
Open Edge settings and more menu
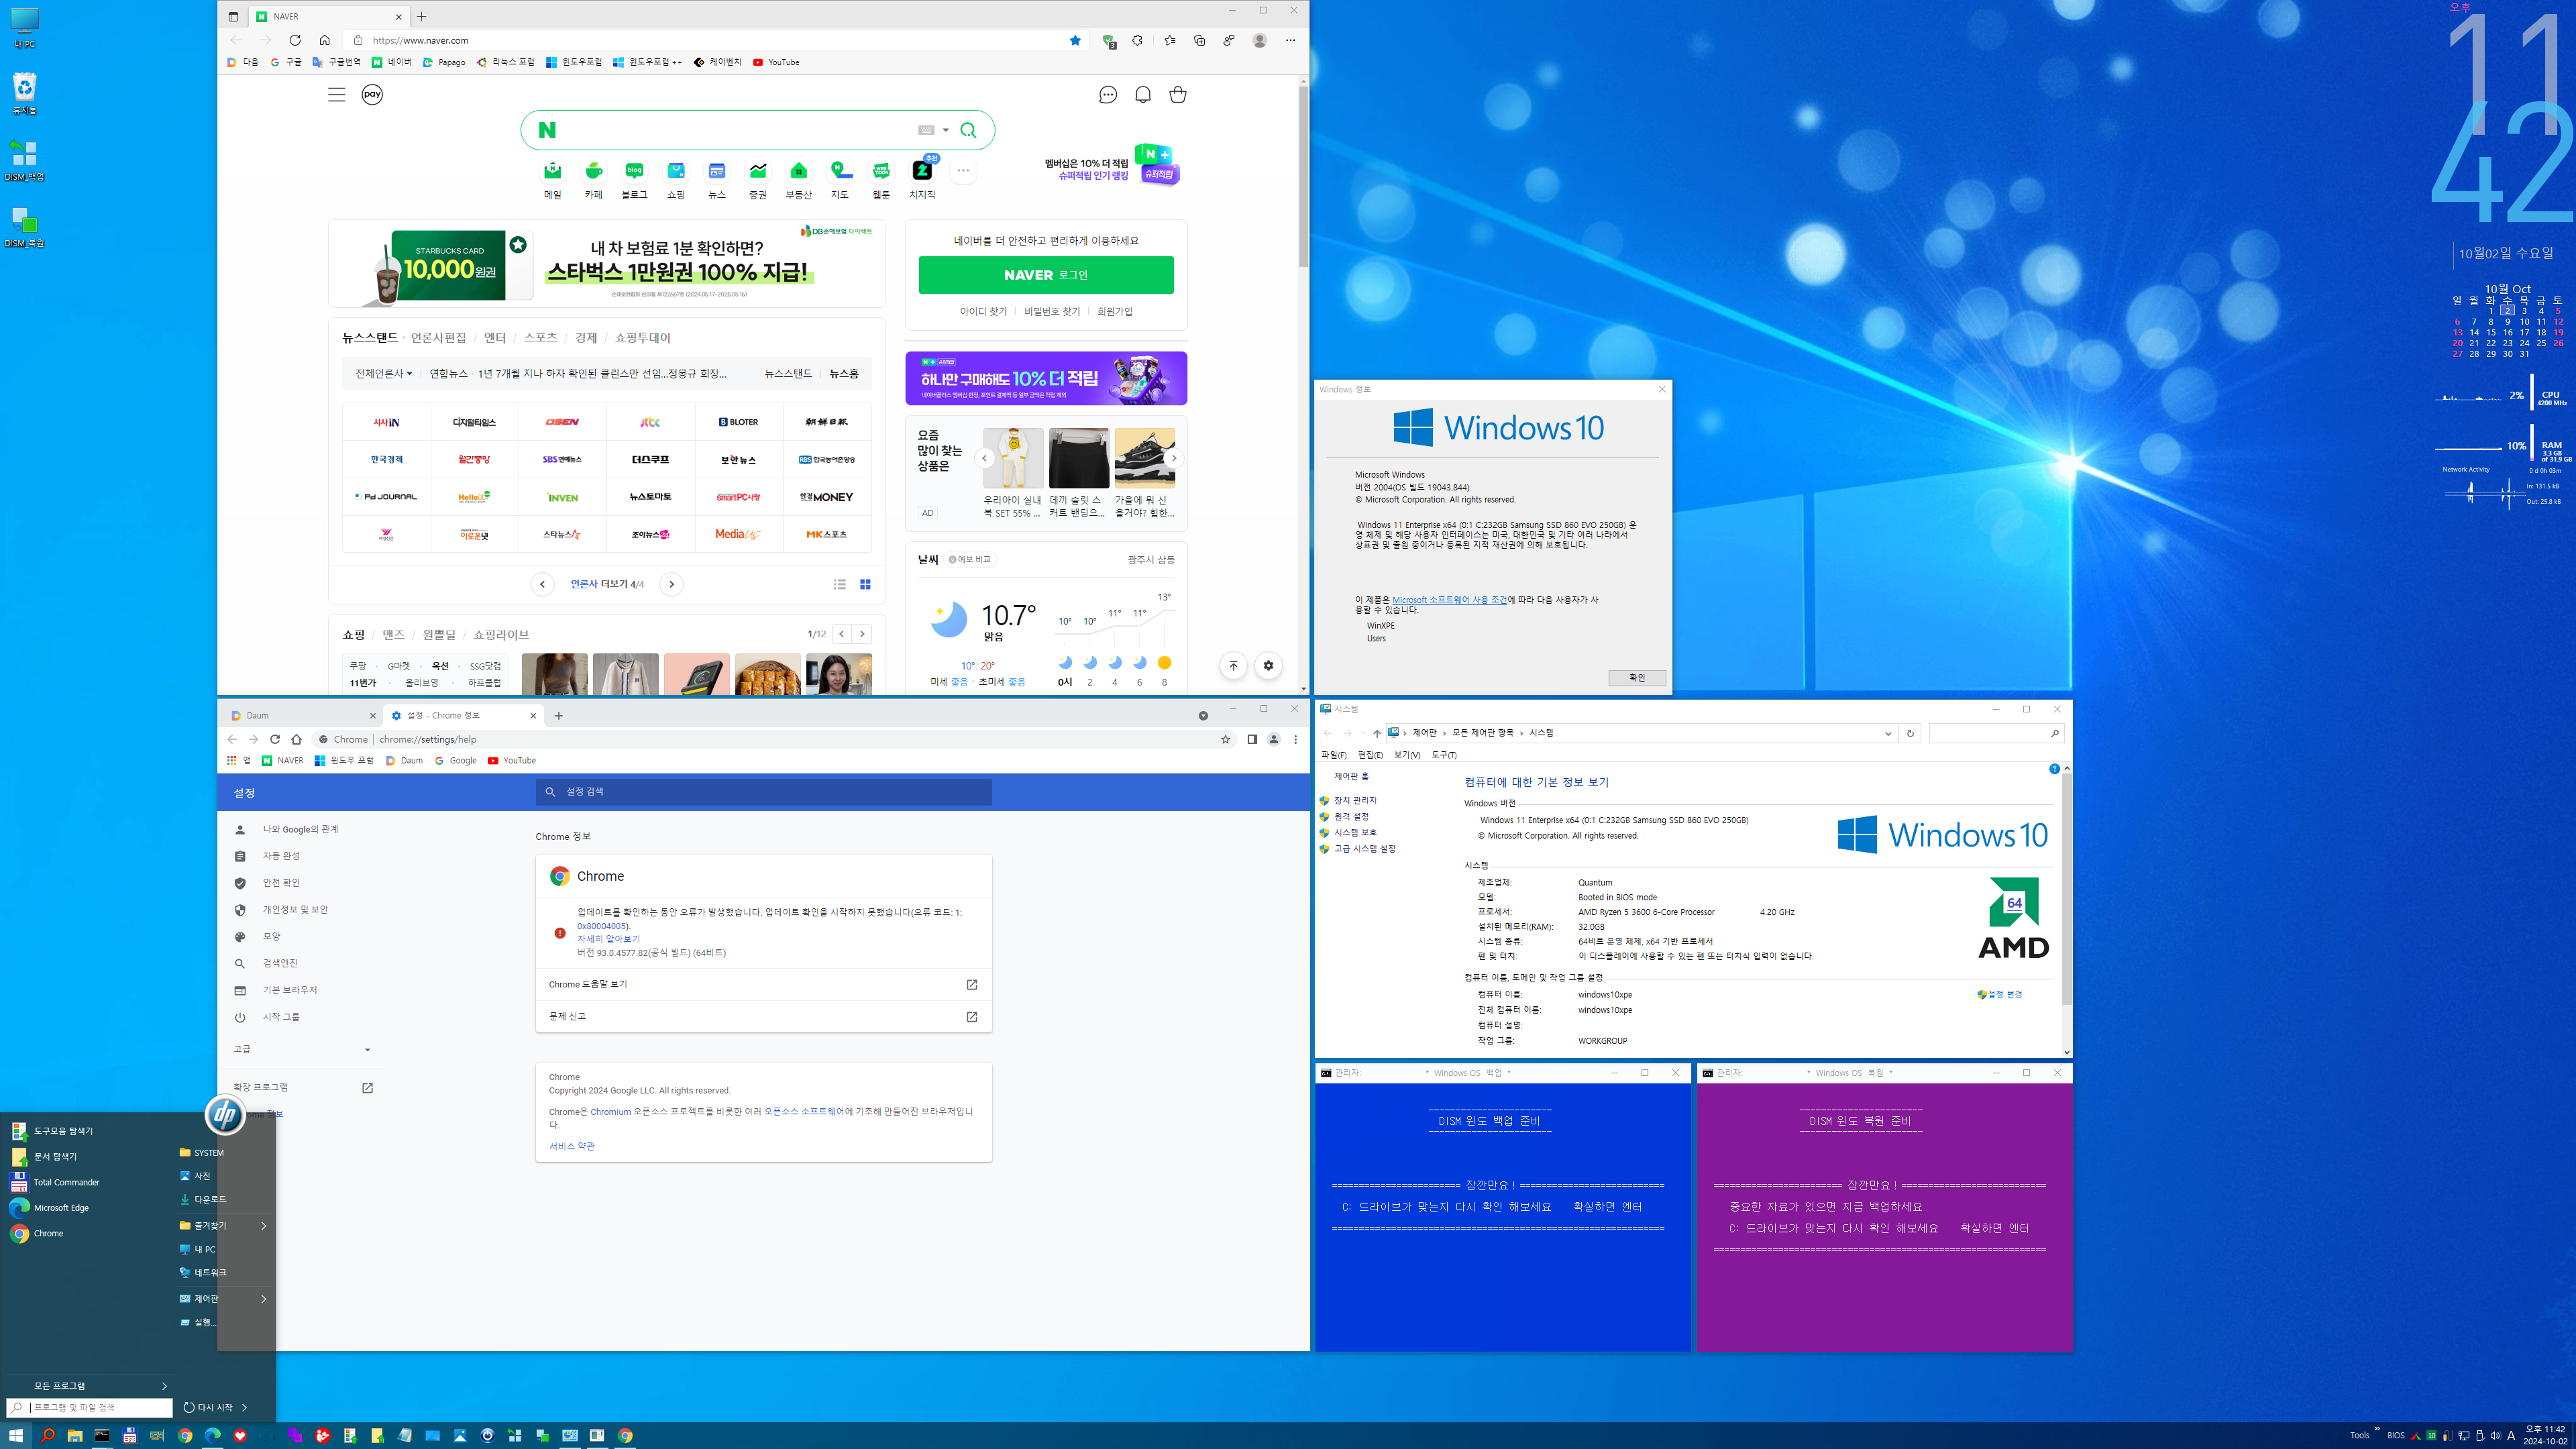pos(1290,40)
